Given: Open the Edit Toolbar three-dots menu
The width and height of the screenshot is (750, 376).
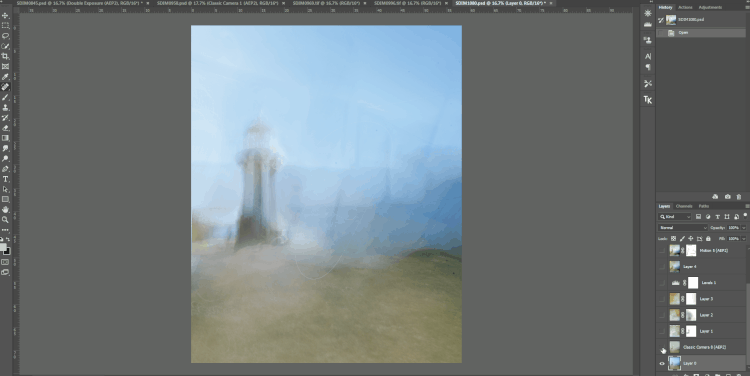Looking at the screenshot, I should click(5, 230).
